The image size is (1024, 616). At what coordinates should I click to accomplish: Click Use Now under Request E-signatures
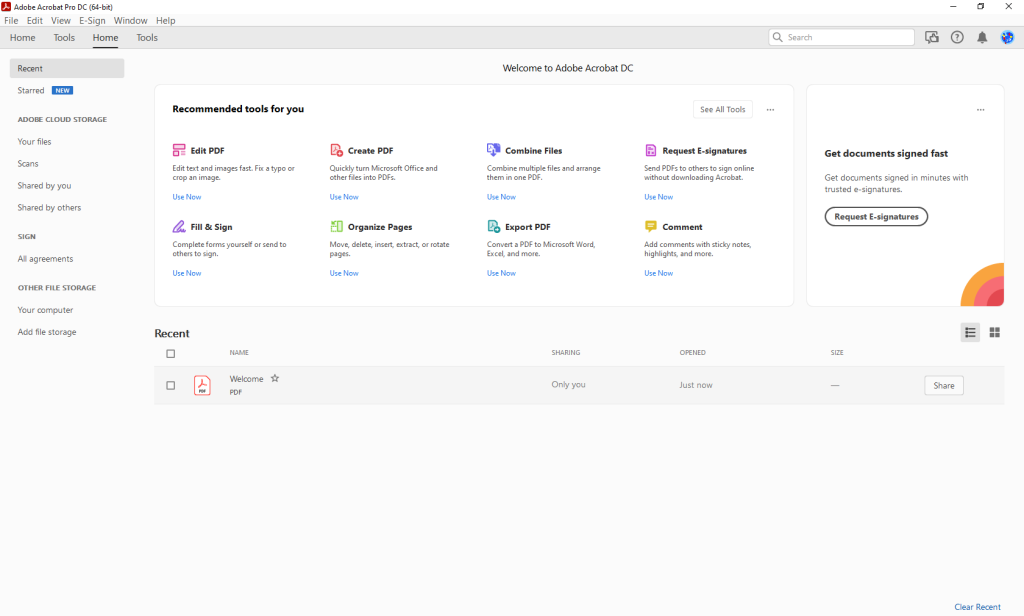click(658, 197)
